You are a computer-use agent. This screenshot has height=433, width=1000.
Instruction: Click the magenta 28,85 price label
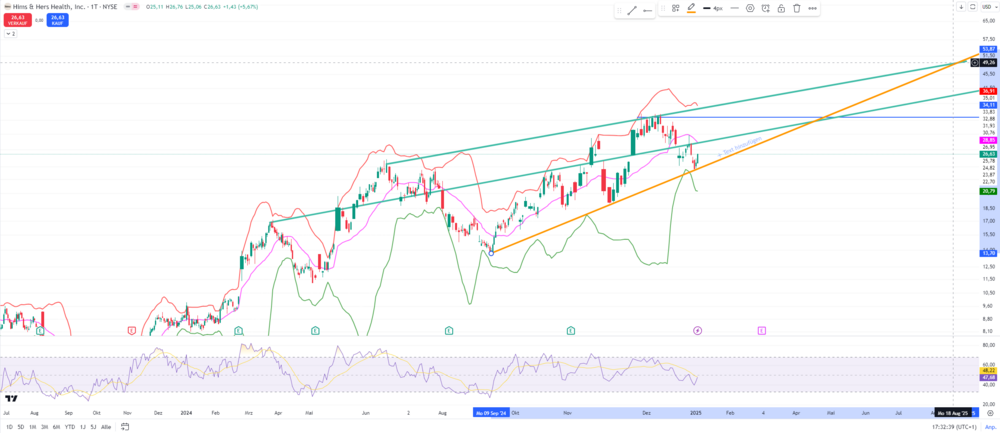(989, 140)
